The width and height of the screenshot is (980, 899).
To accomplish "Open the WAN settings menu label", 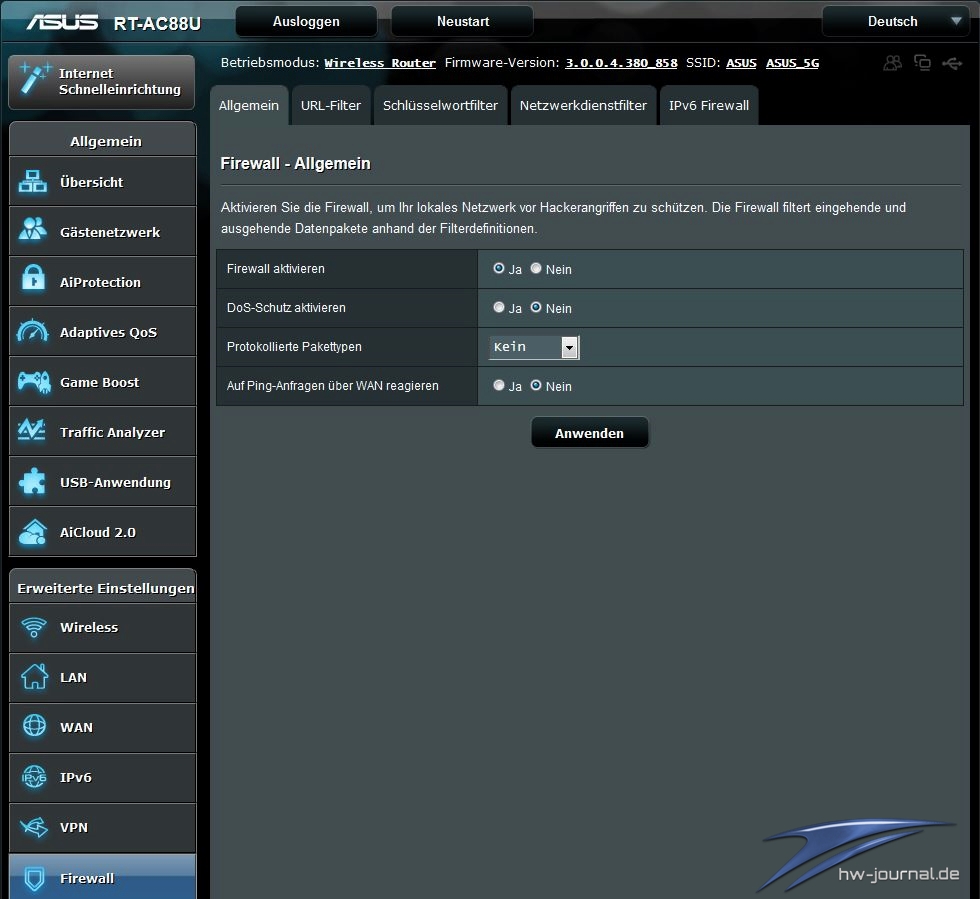I will (76, 727).
